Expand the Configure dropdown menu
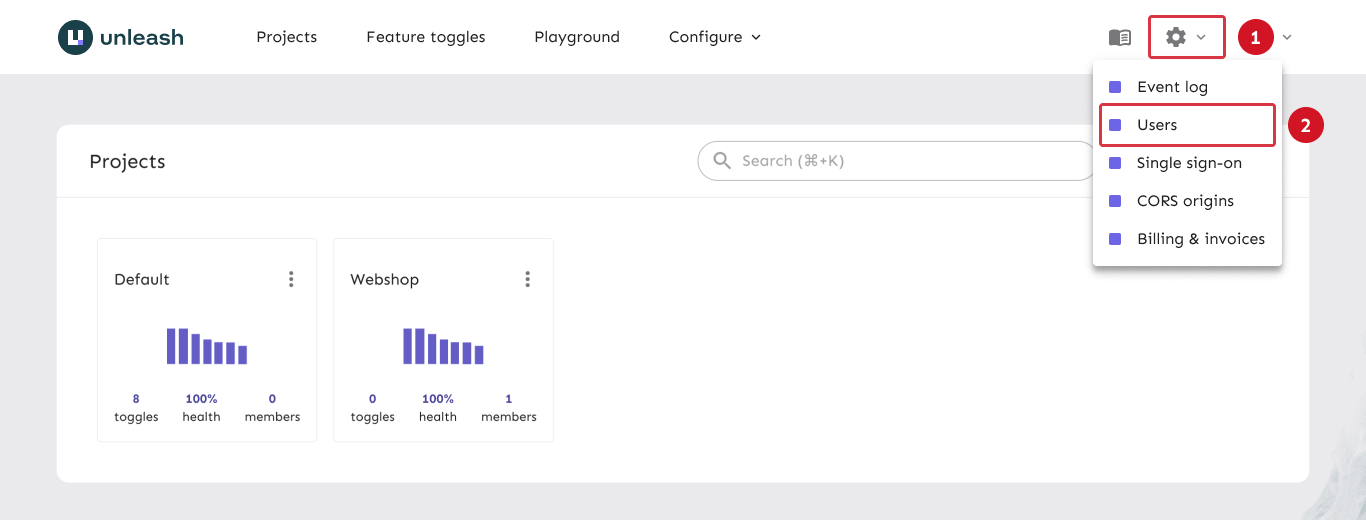This screenshot has width=1366, height=520. pos(714,37)
